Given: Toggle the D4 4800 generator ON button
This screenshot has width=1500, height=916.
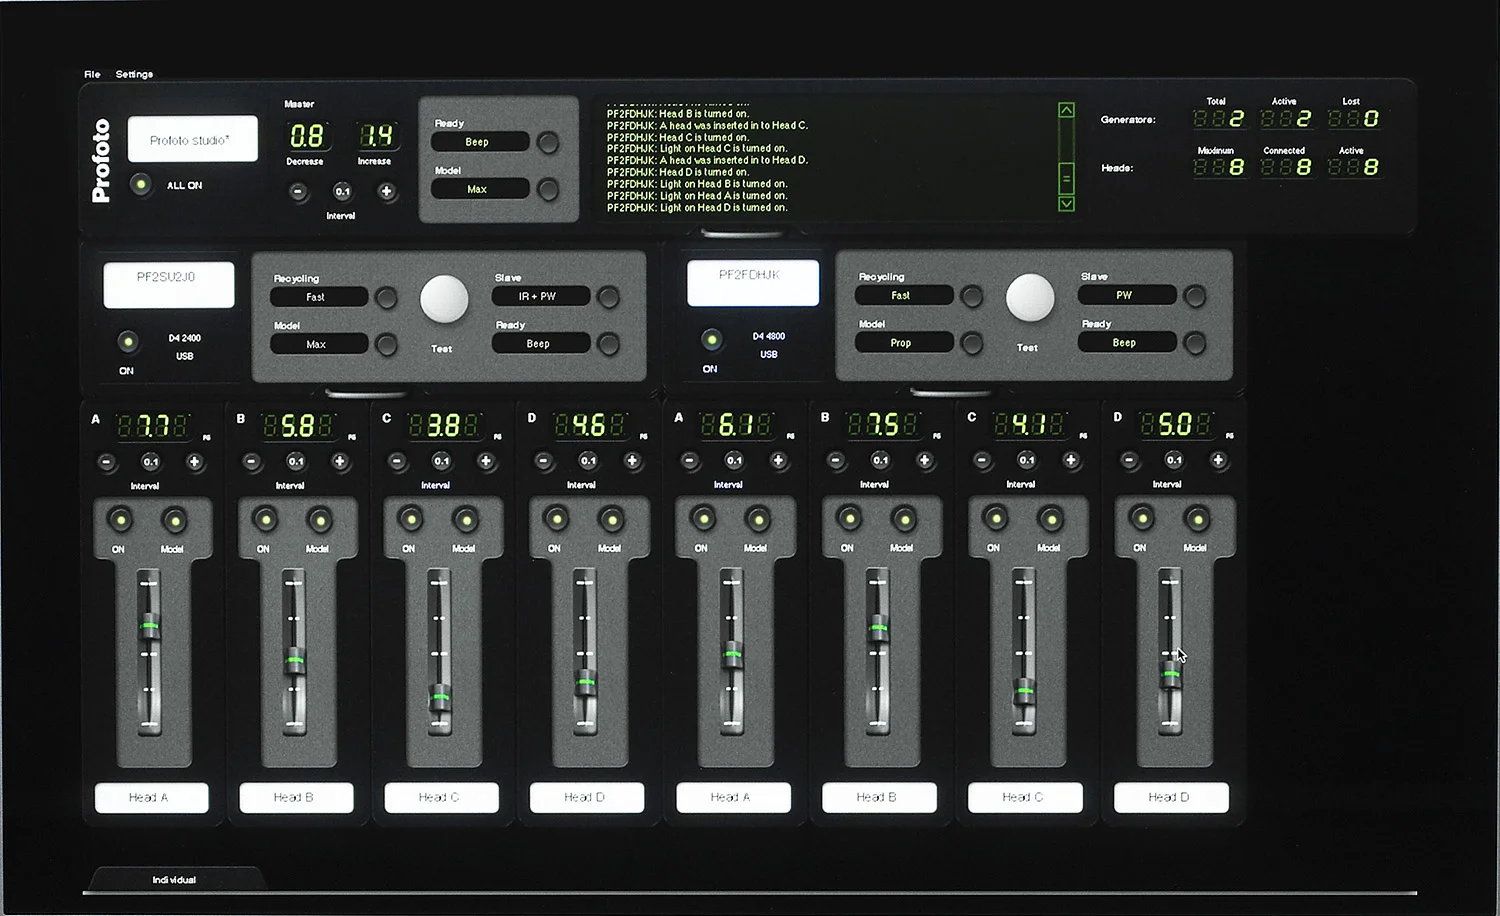Looking at the screenshot, I should pos(711,340).
